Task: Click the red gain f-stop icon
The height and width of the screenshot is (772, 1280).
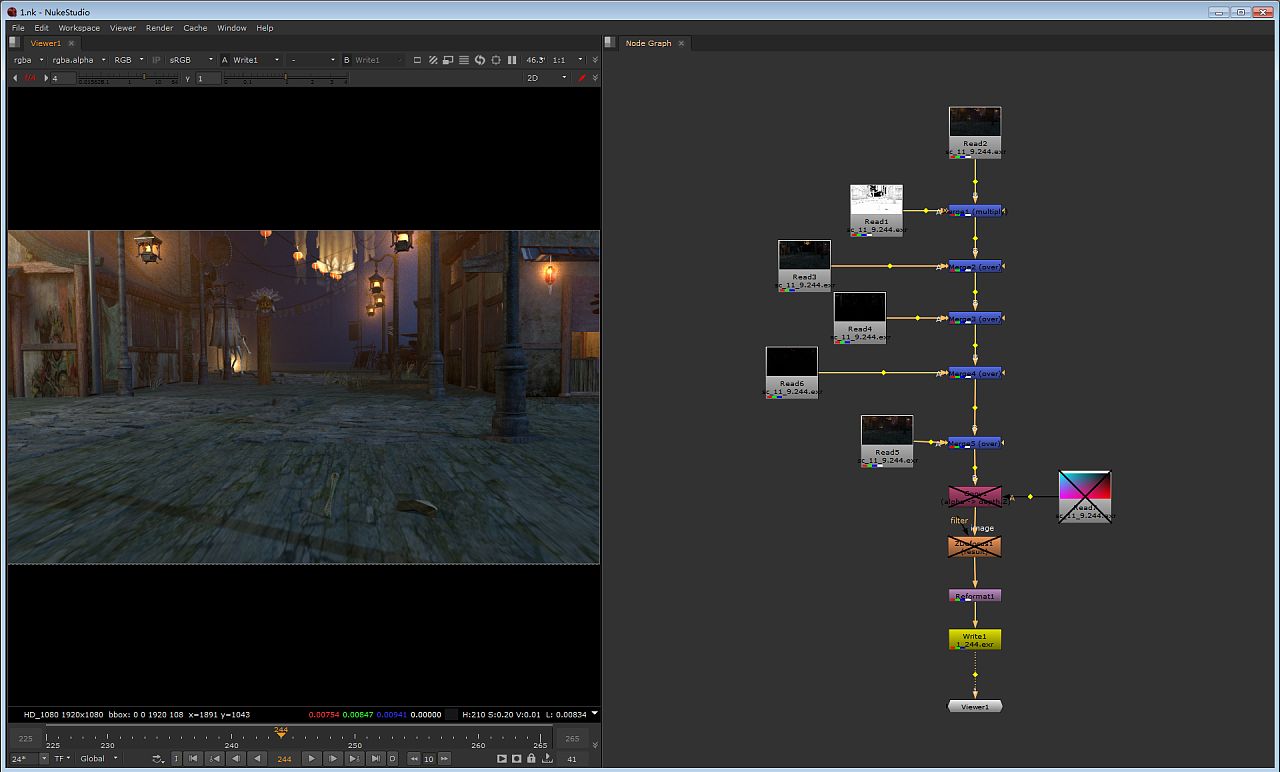Action: 30,78
